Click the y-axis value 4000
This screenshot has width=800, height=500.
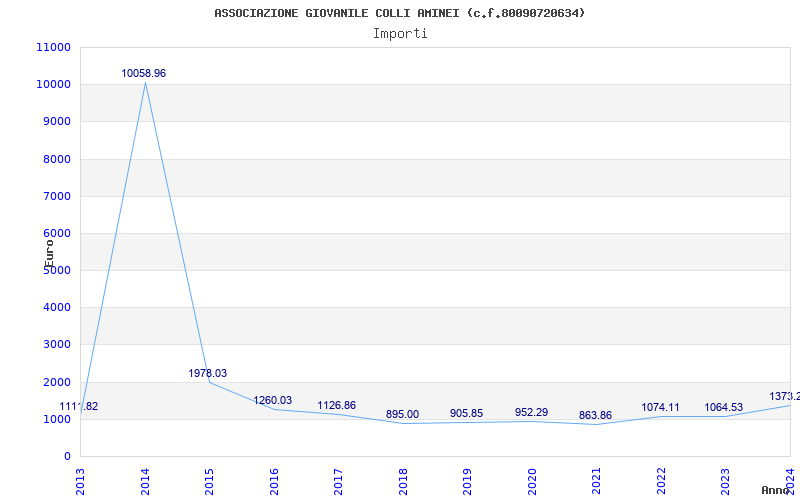click(57, 308)
